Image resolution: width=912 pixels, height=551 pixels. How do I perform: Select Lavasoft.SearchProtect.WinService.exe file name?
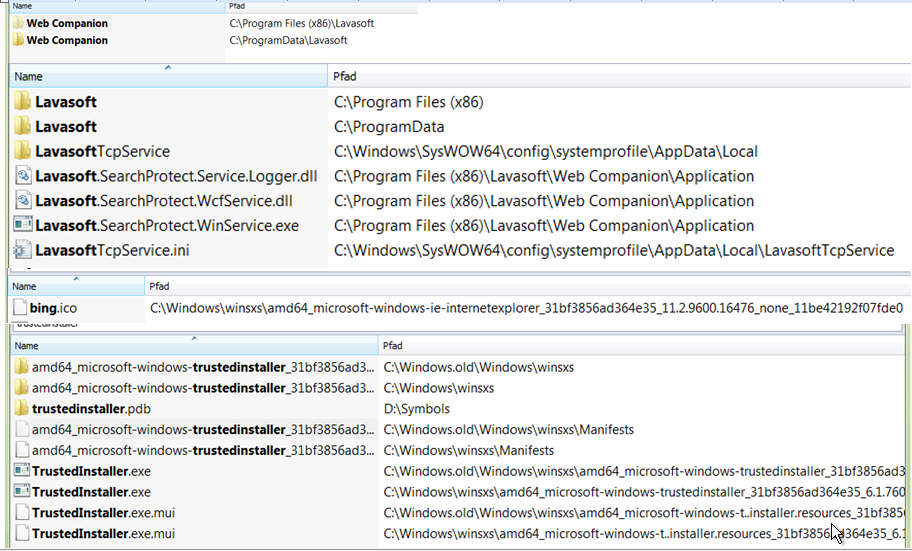tap(167, 226)
